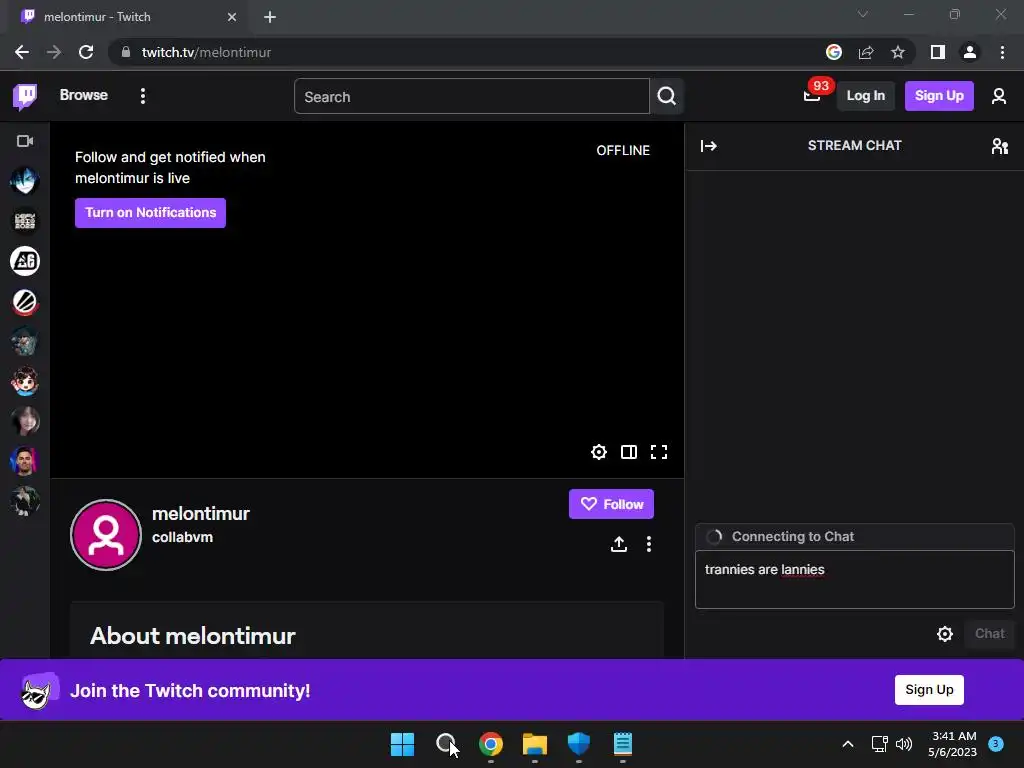Follow melontimur

(611, 504)
